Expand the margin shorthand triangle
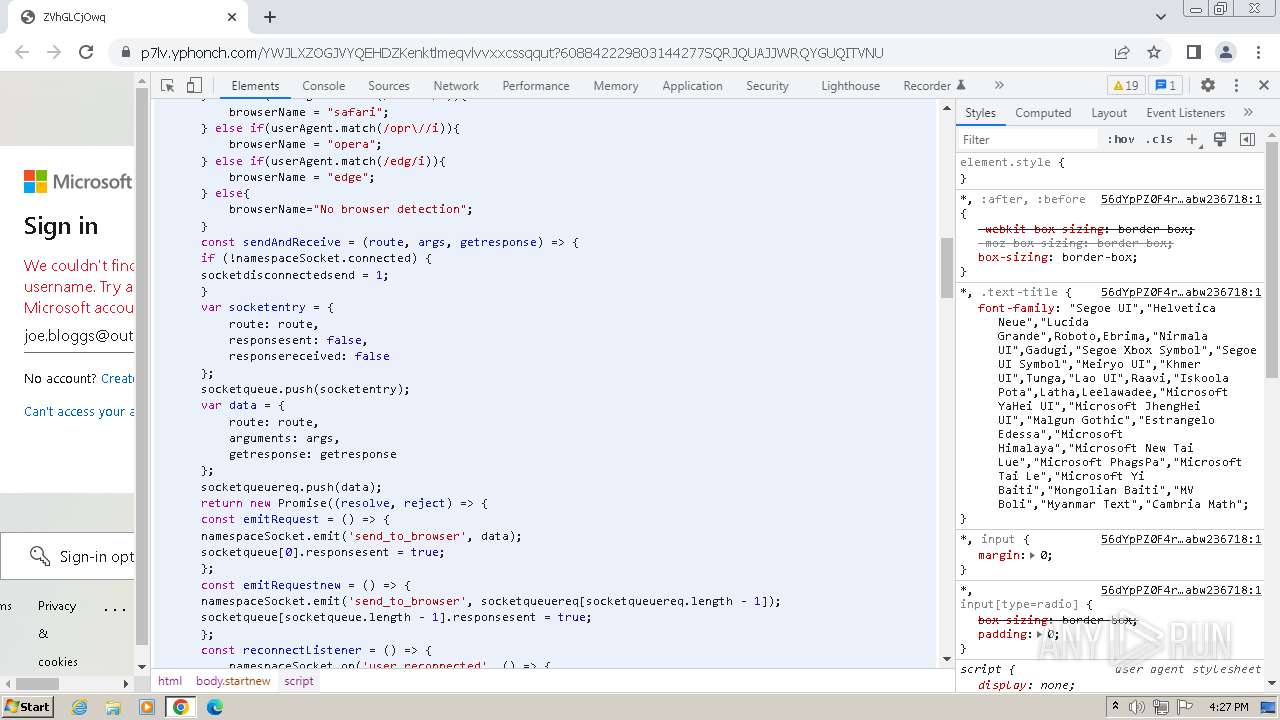The width and height of the screenshot is (1280, 720). pos(1034,555)
